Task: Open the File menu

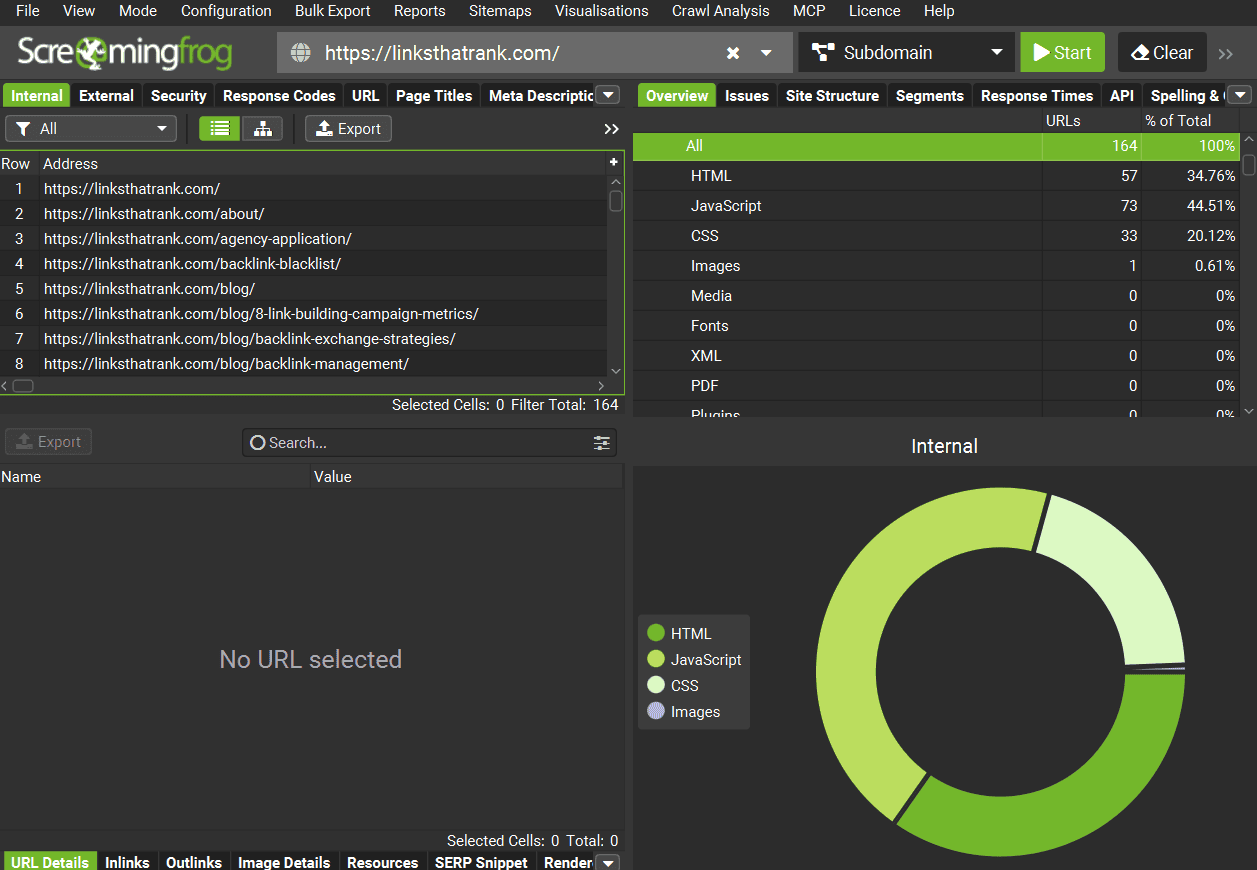Action: (28, 11)
